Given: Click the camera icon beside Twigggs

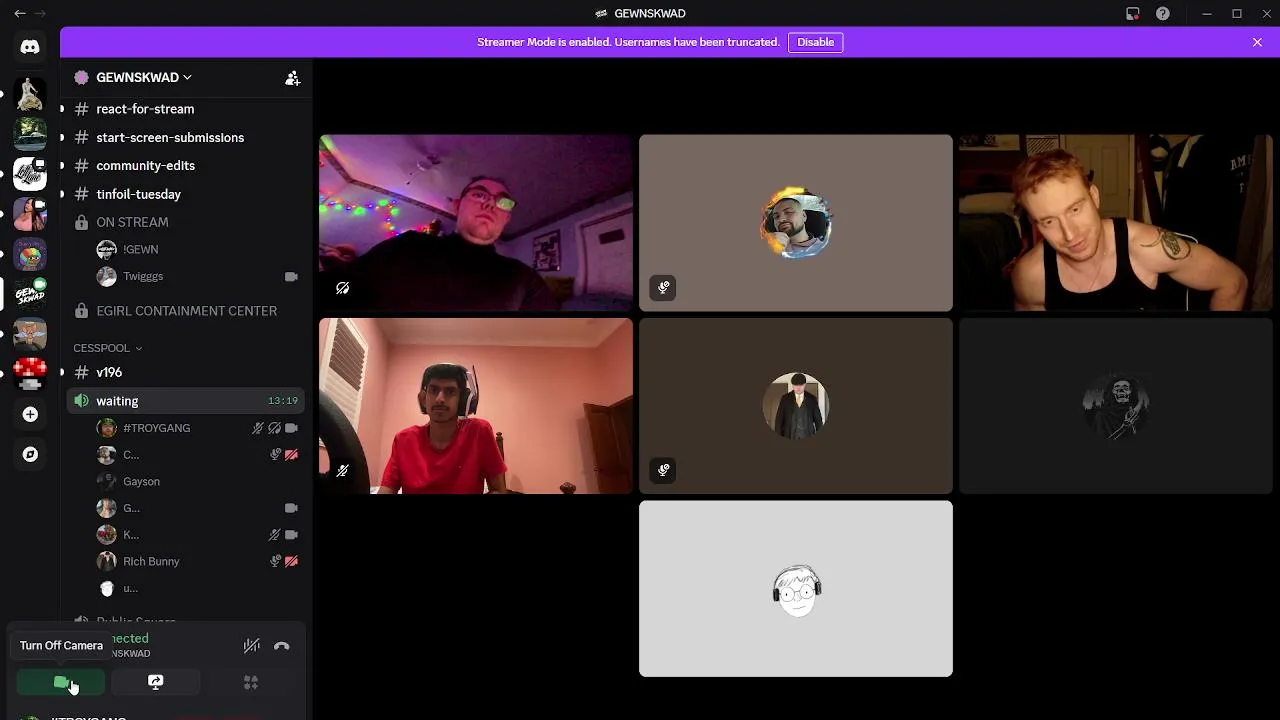Looking at the screenshot, I should pyautogui.click(x=291, y=277).
